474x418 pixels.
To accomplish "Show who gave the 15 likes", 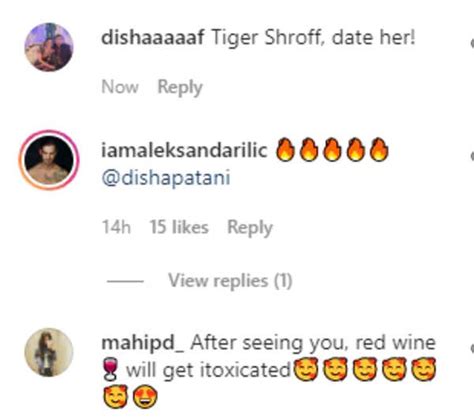I will (179, 227).
